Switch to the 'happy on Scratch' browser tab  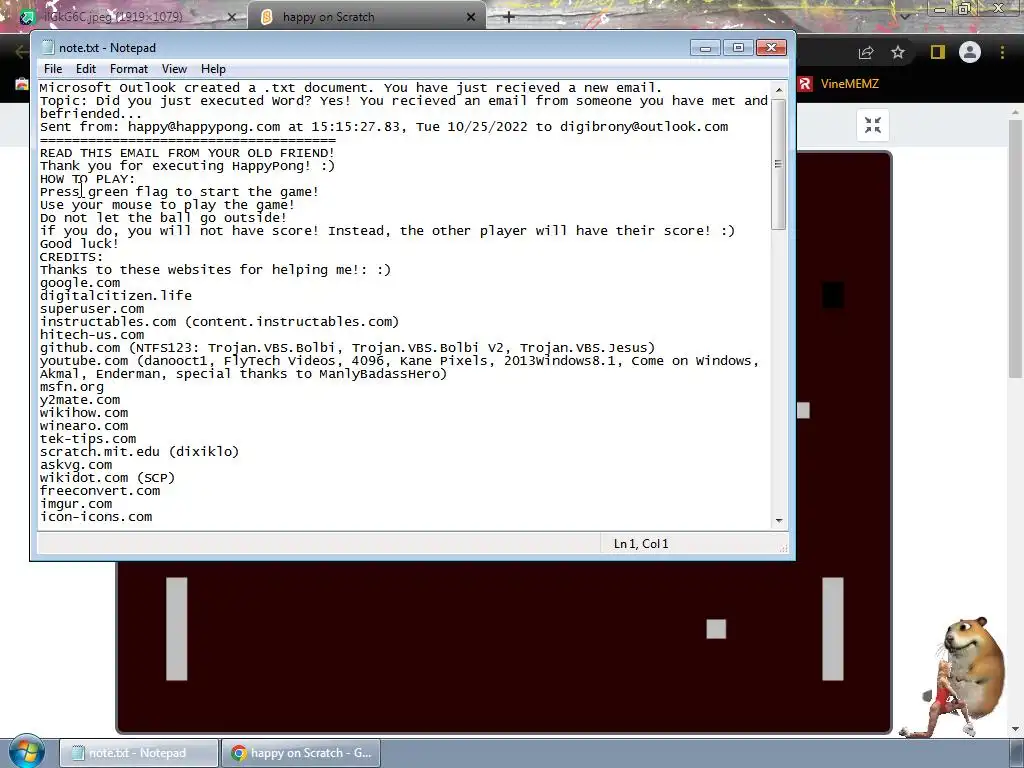[x=367, y=16]
